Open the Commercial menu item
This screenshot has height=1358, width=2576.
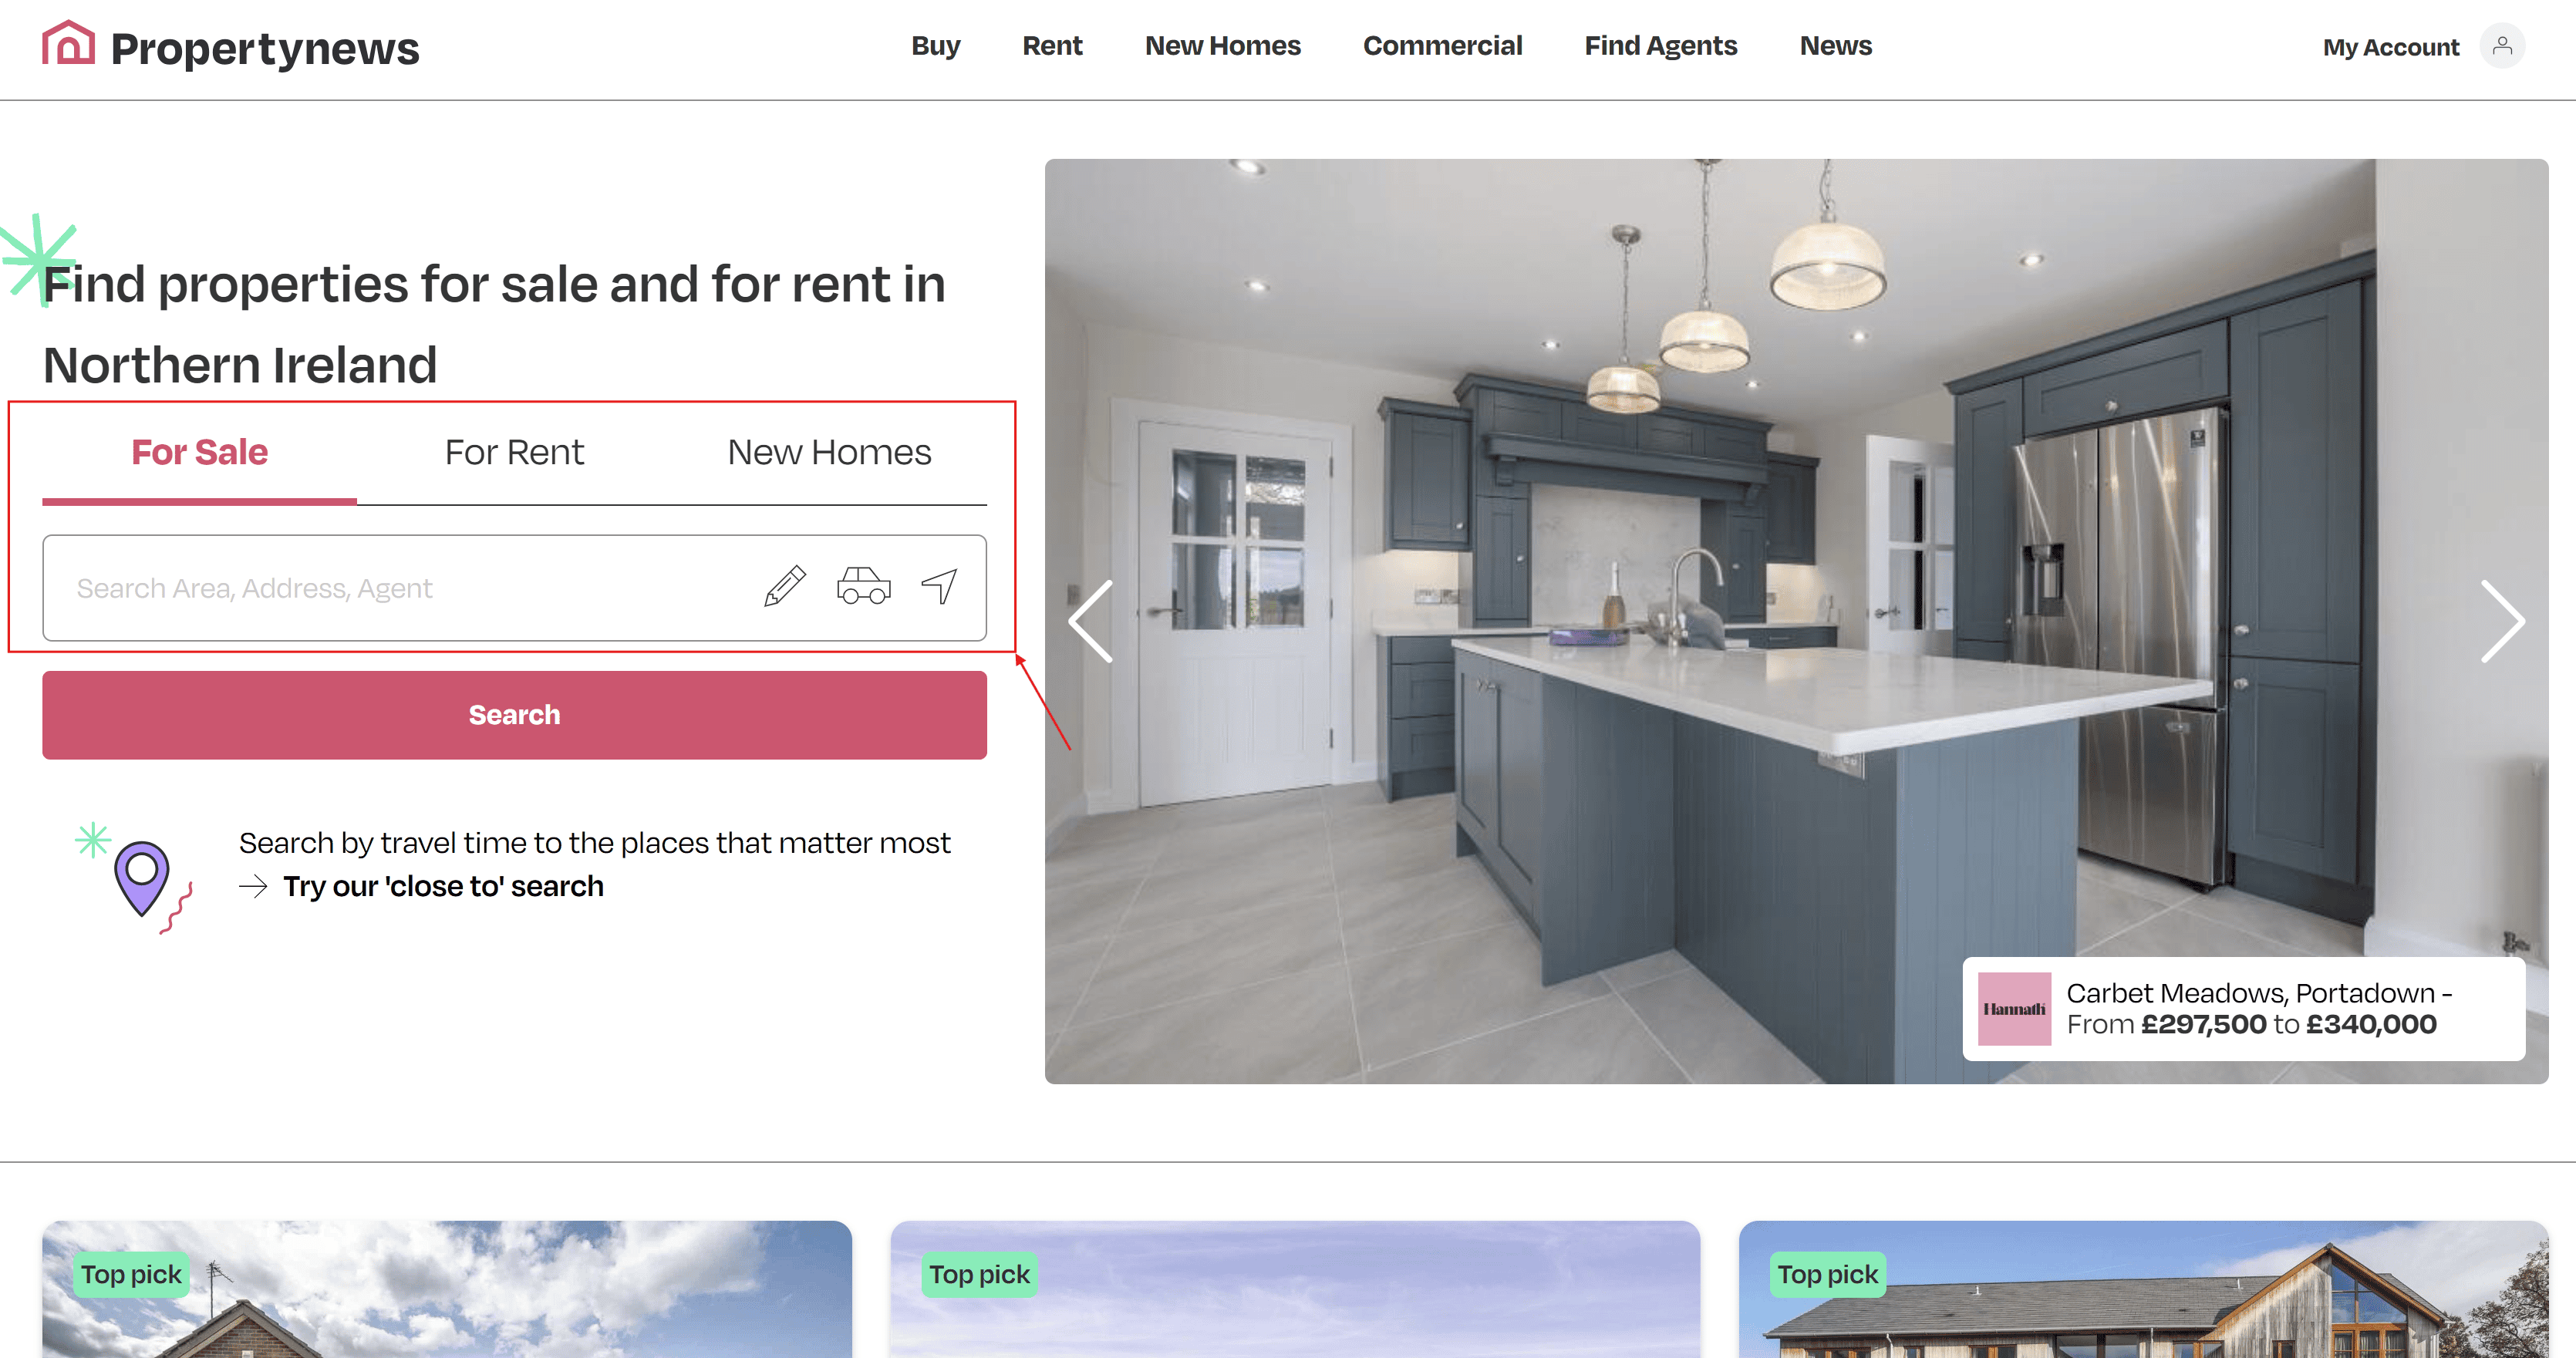pyautogui.click(x=1442, y=46)
